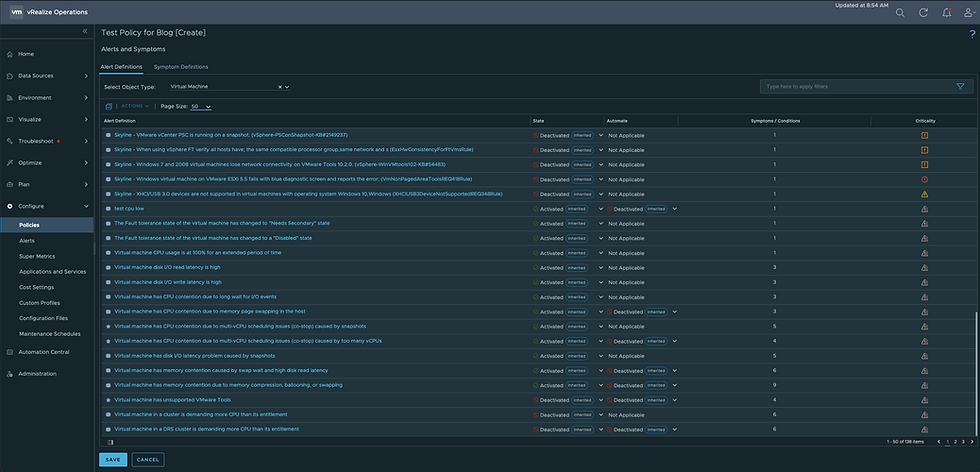Go to next page arrow
This screenshot has width=980, height=472.
pyautogui.click(x=971, y=442)
